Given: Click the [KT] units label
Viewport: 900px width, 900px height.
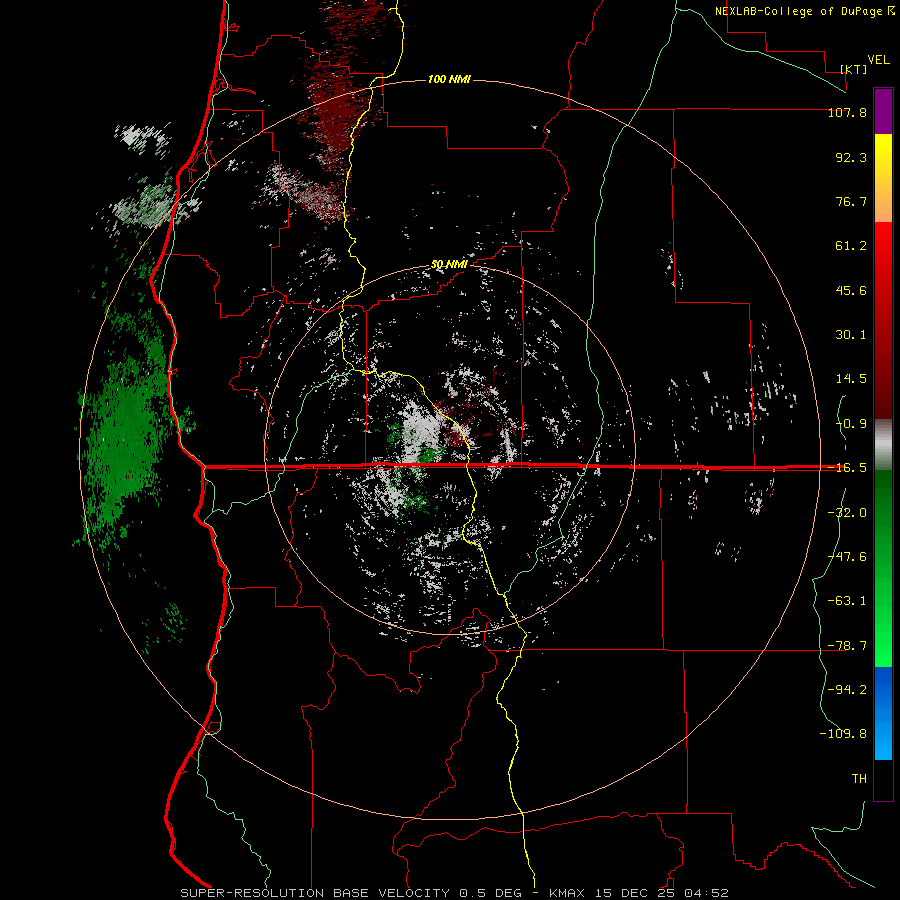Looking at the screenshot, I should 854,69.
